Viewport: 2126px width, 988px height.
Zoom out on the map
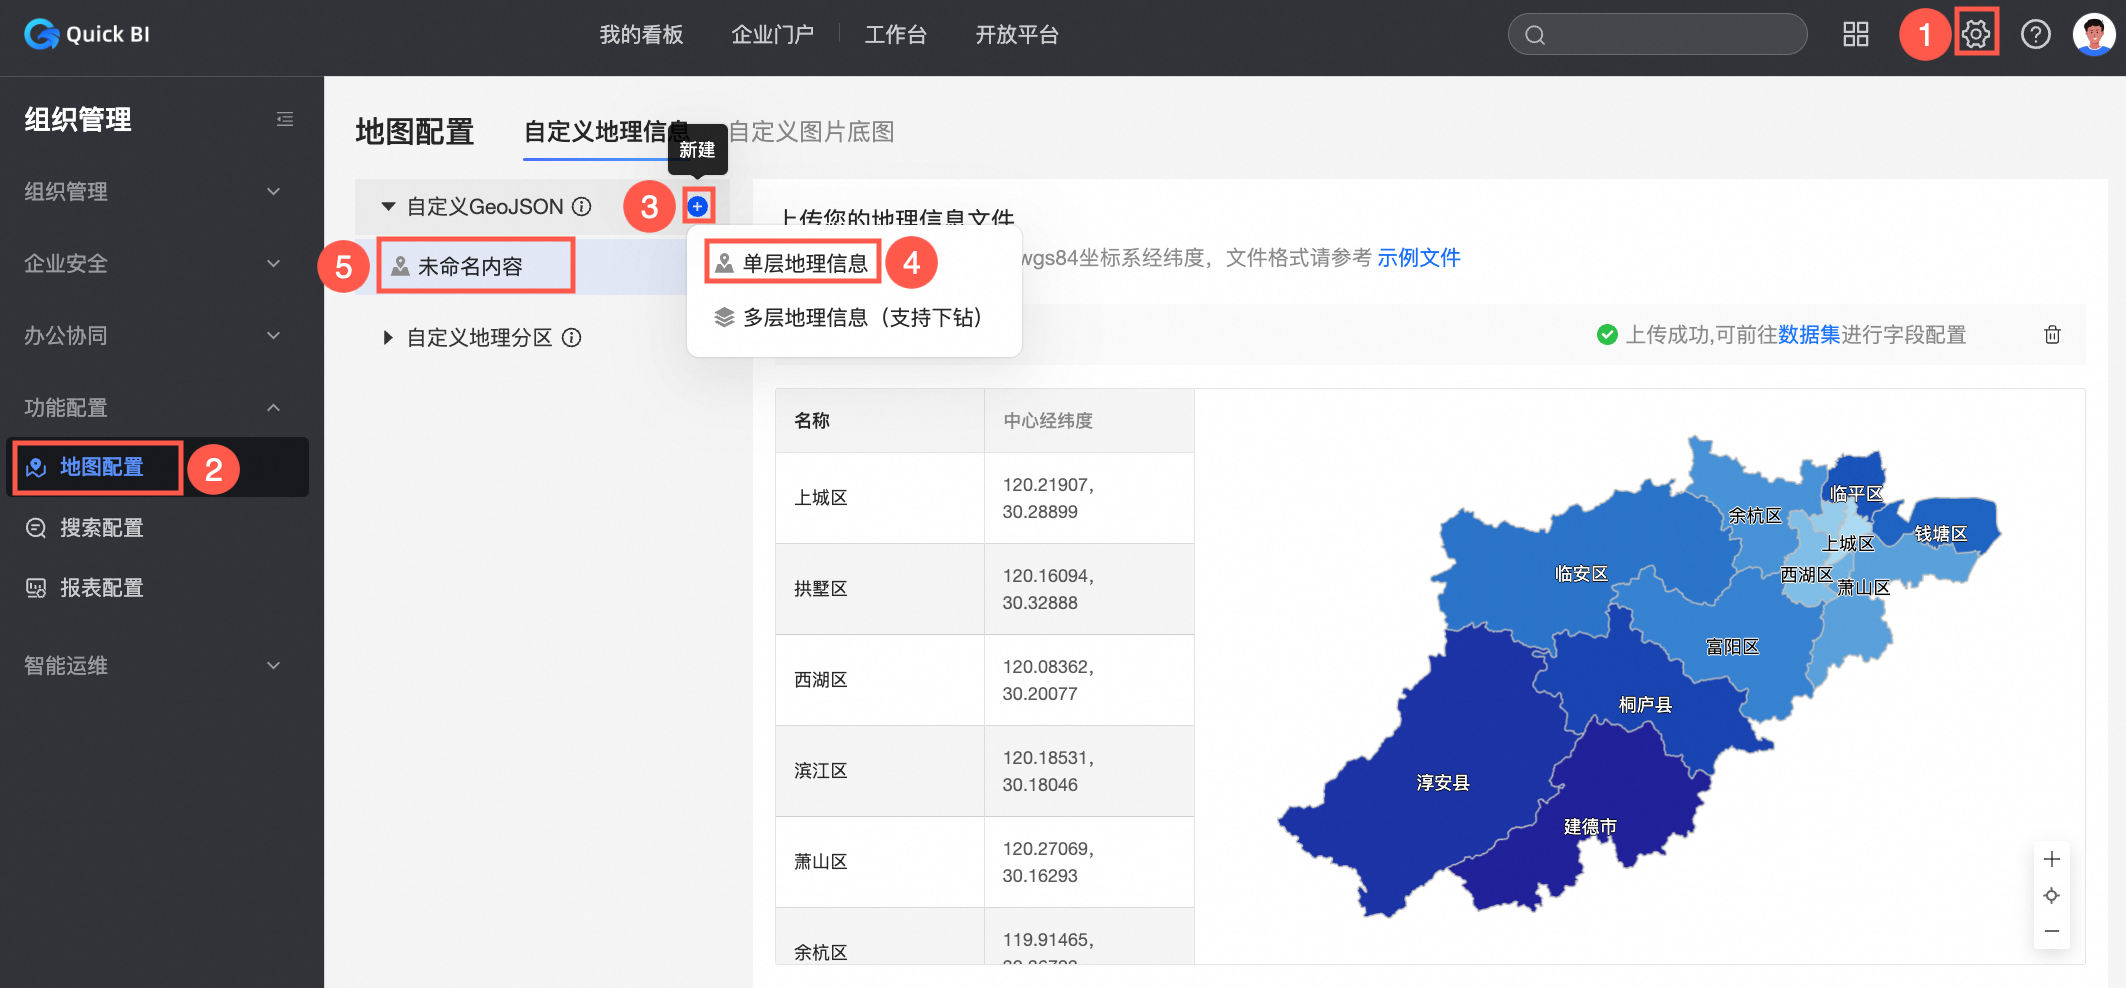2051,931
